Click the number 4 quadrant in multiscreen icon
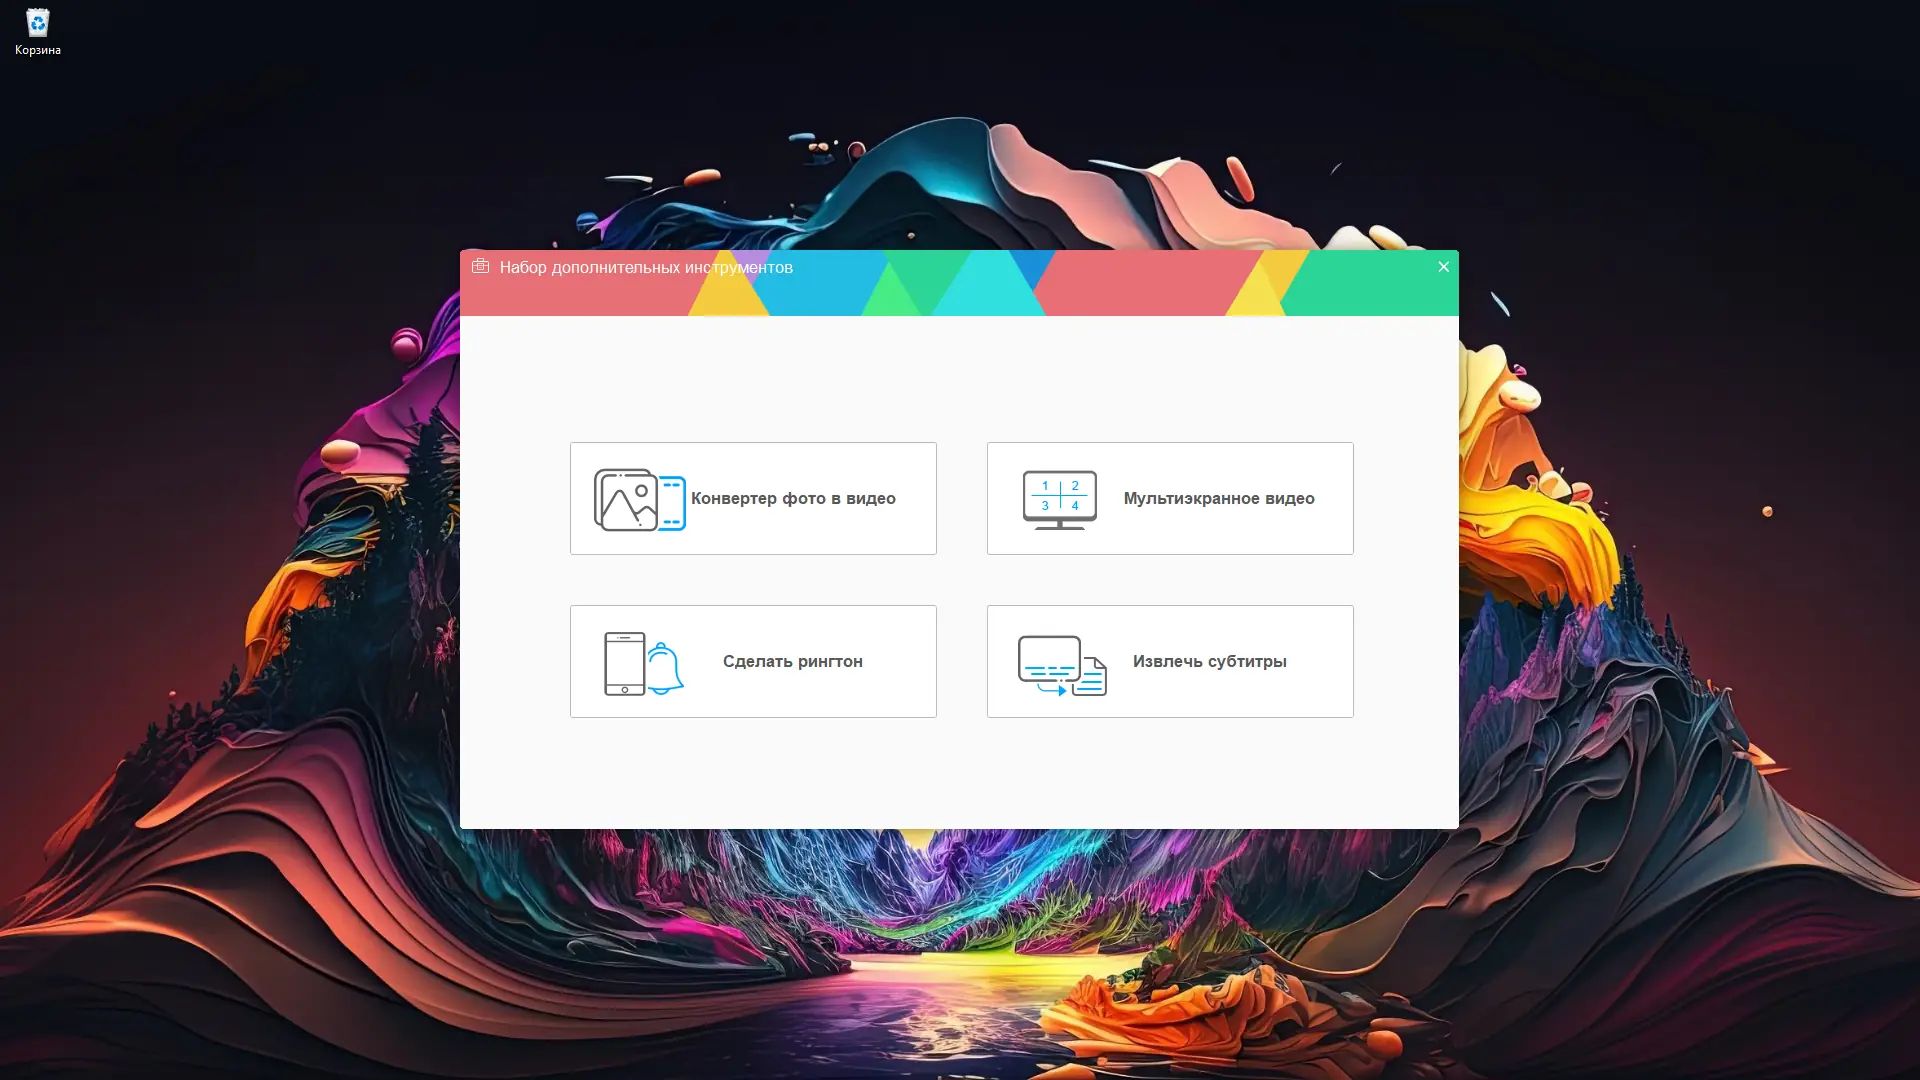Viewport: 1920px width, 1080px height. pyautogui.click(x=1075, y=506)
